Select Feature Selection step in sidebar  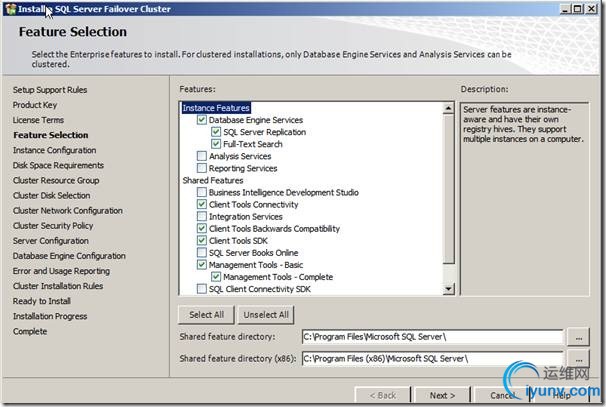51,135
